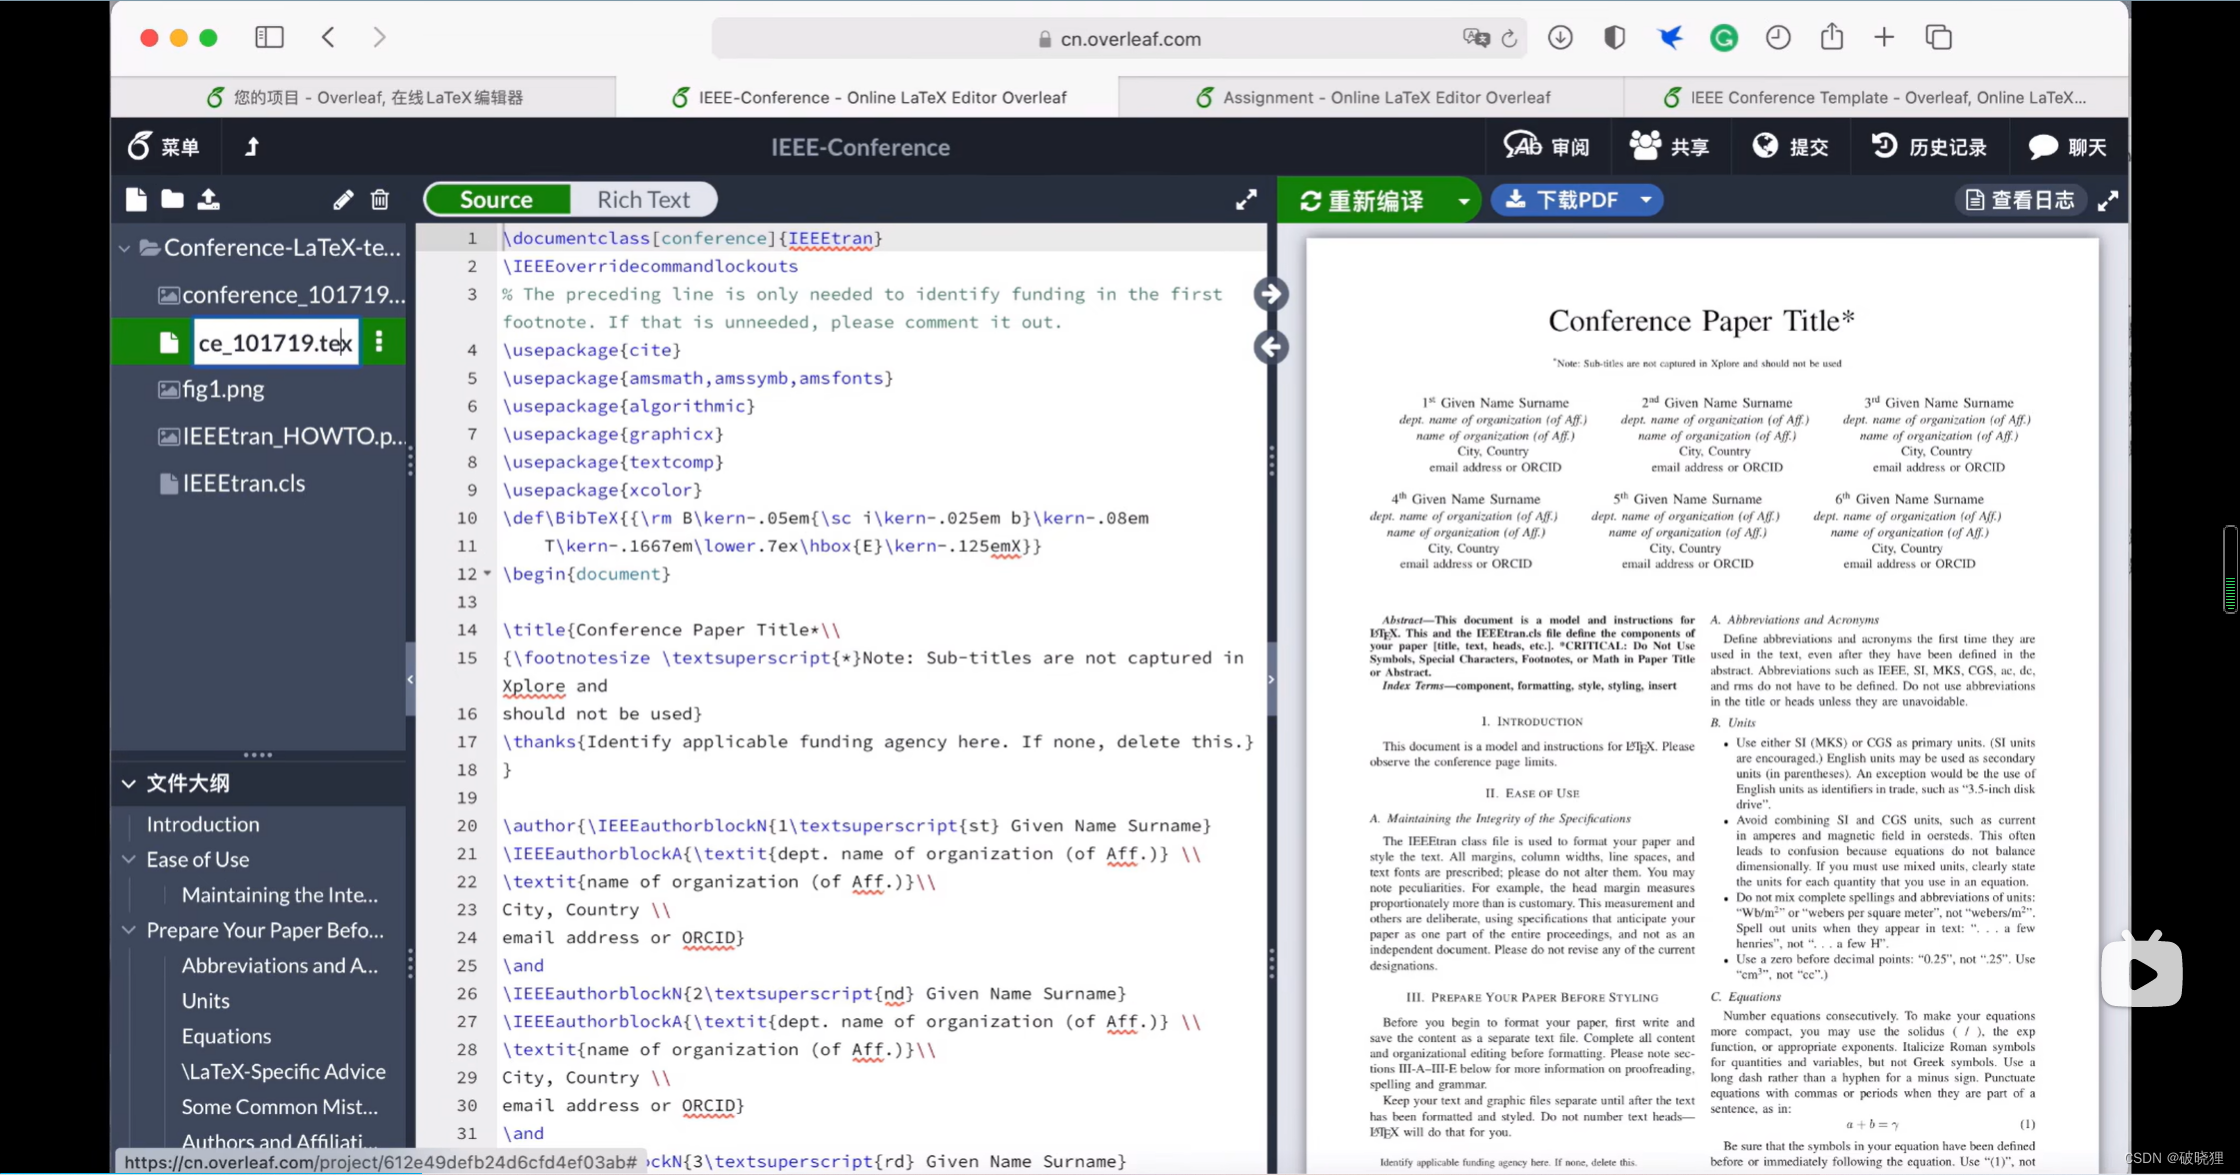2240x1175 pixels.
Task: Switch the editor to Rich Text mode
Action: coord(643,199)
